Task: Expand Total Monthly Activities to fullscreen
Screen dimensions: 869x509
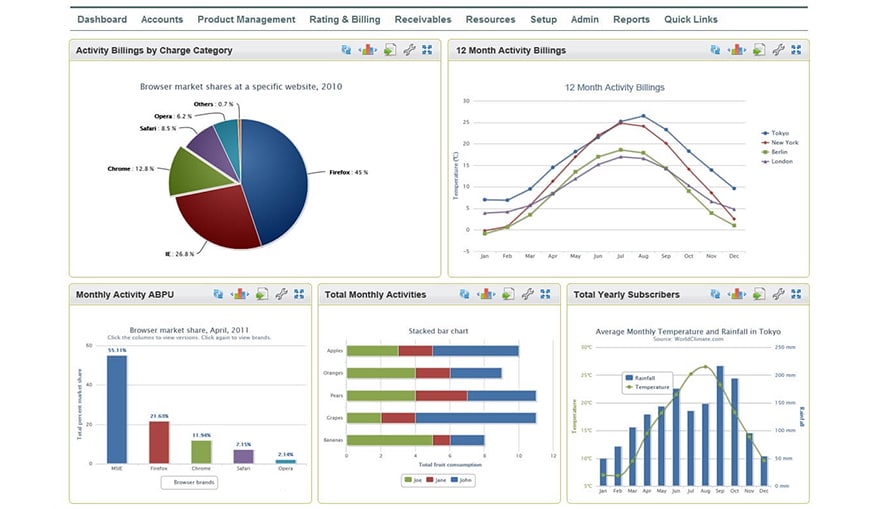Action: 545,294
